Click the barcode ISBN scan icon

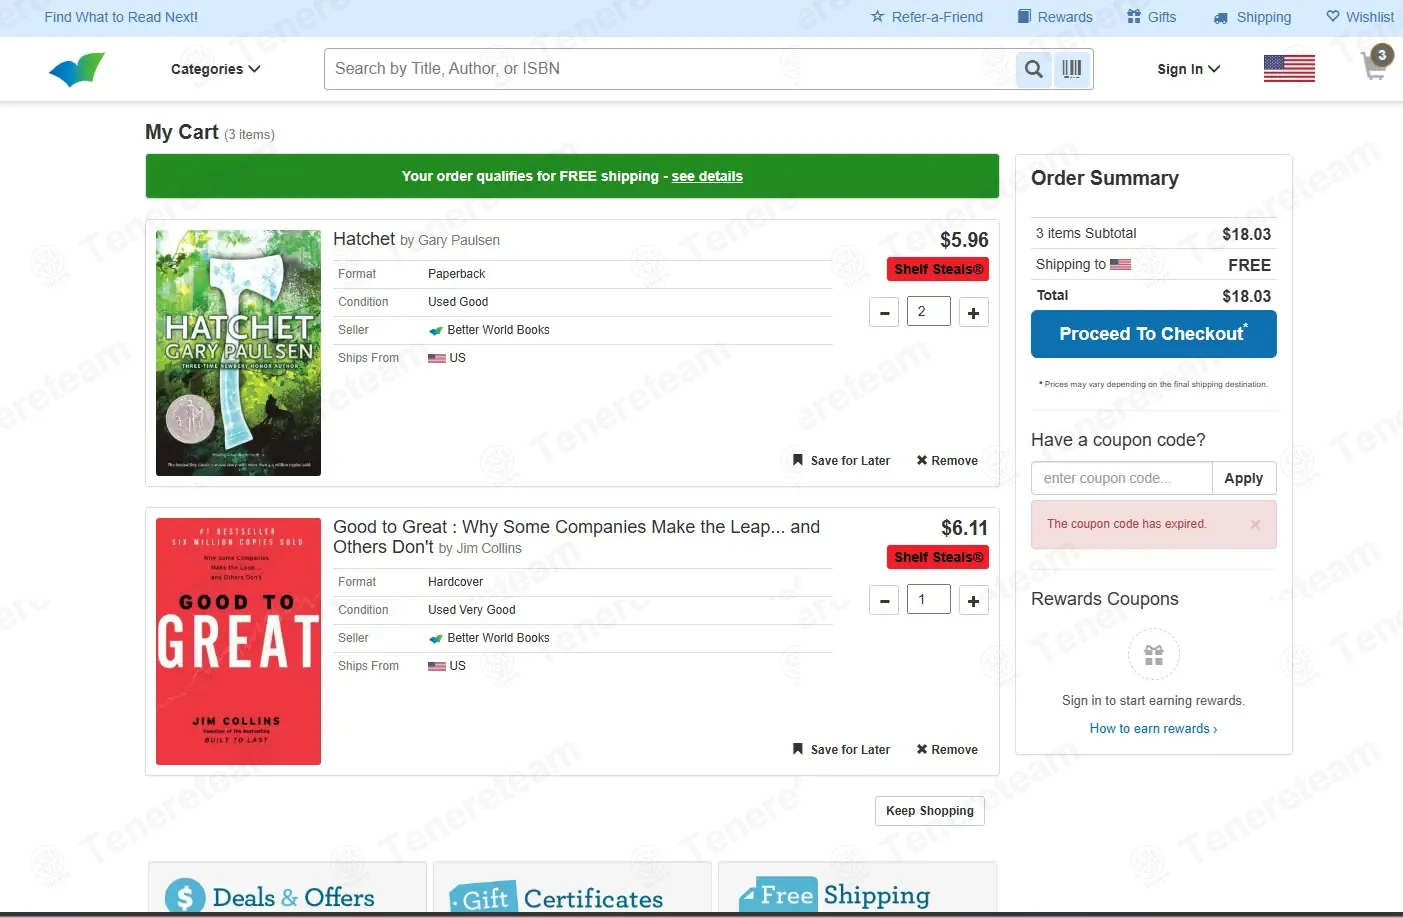point(1072,69)
